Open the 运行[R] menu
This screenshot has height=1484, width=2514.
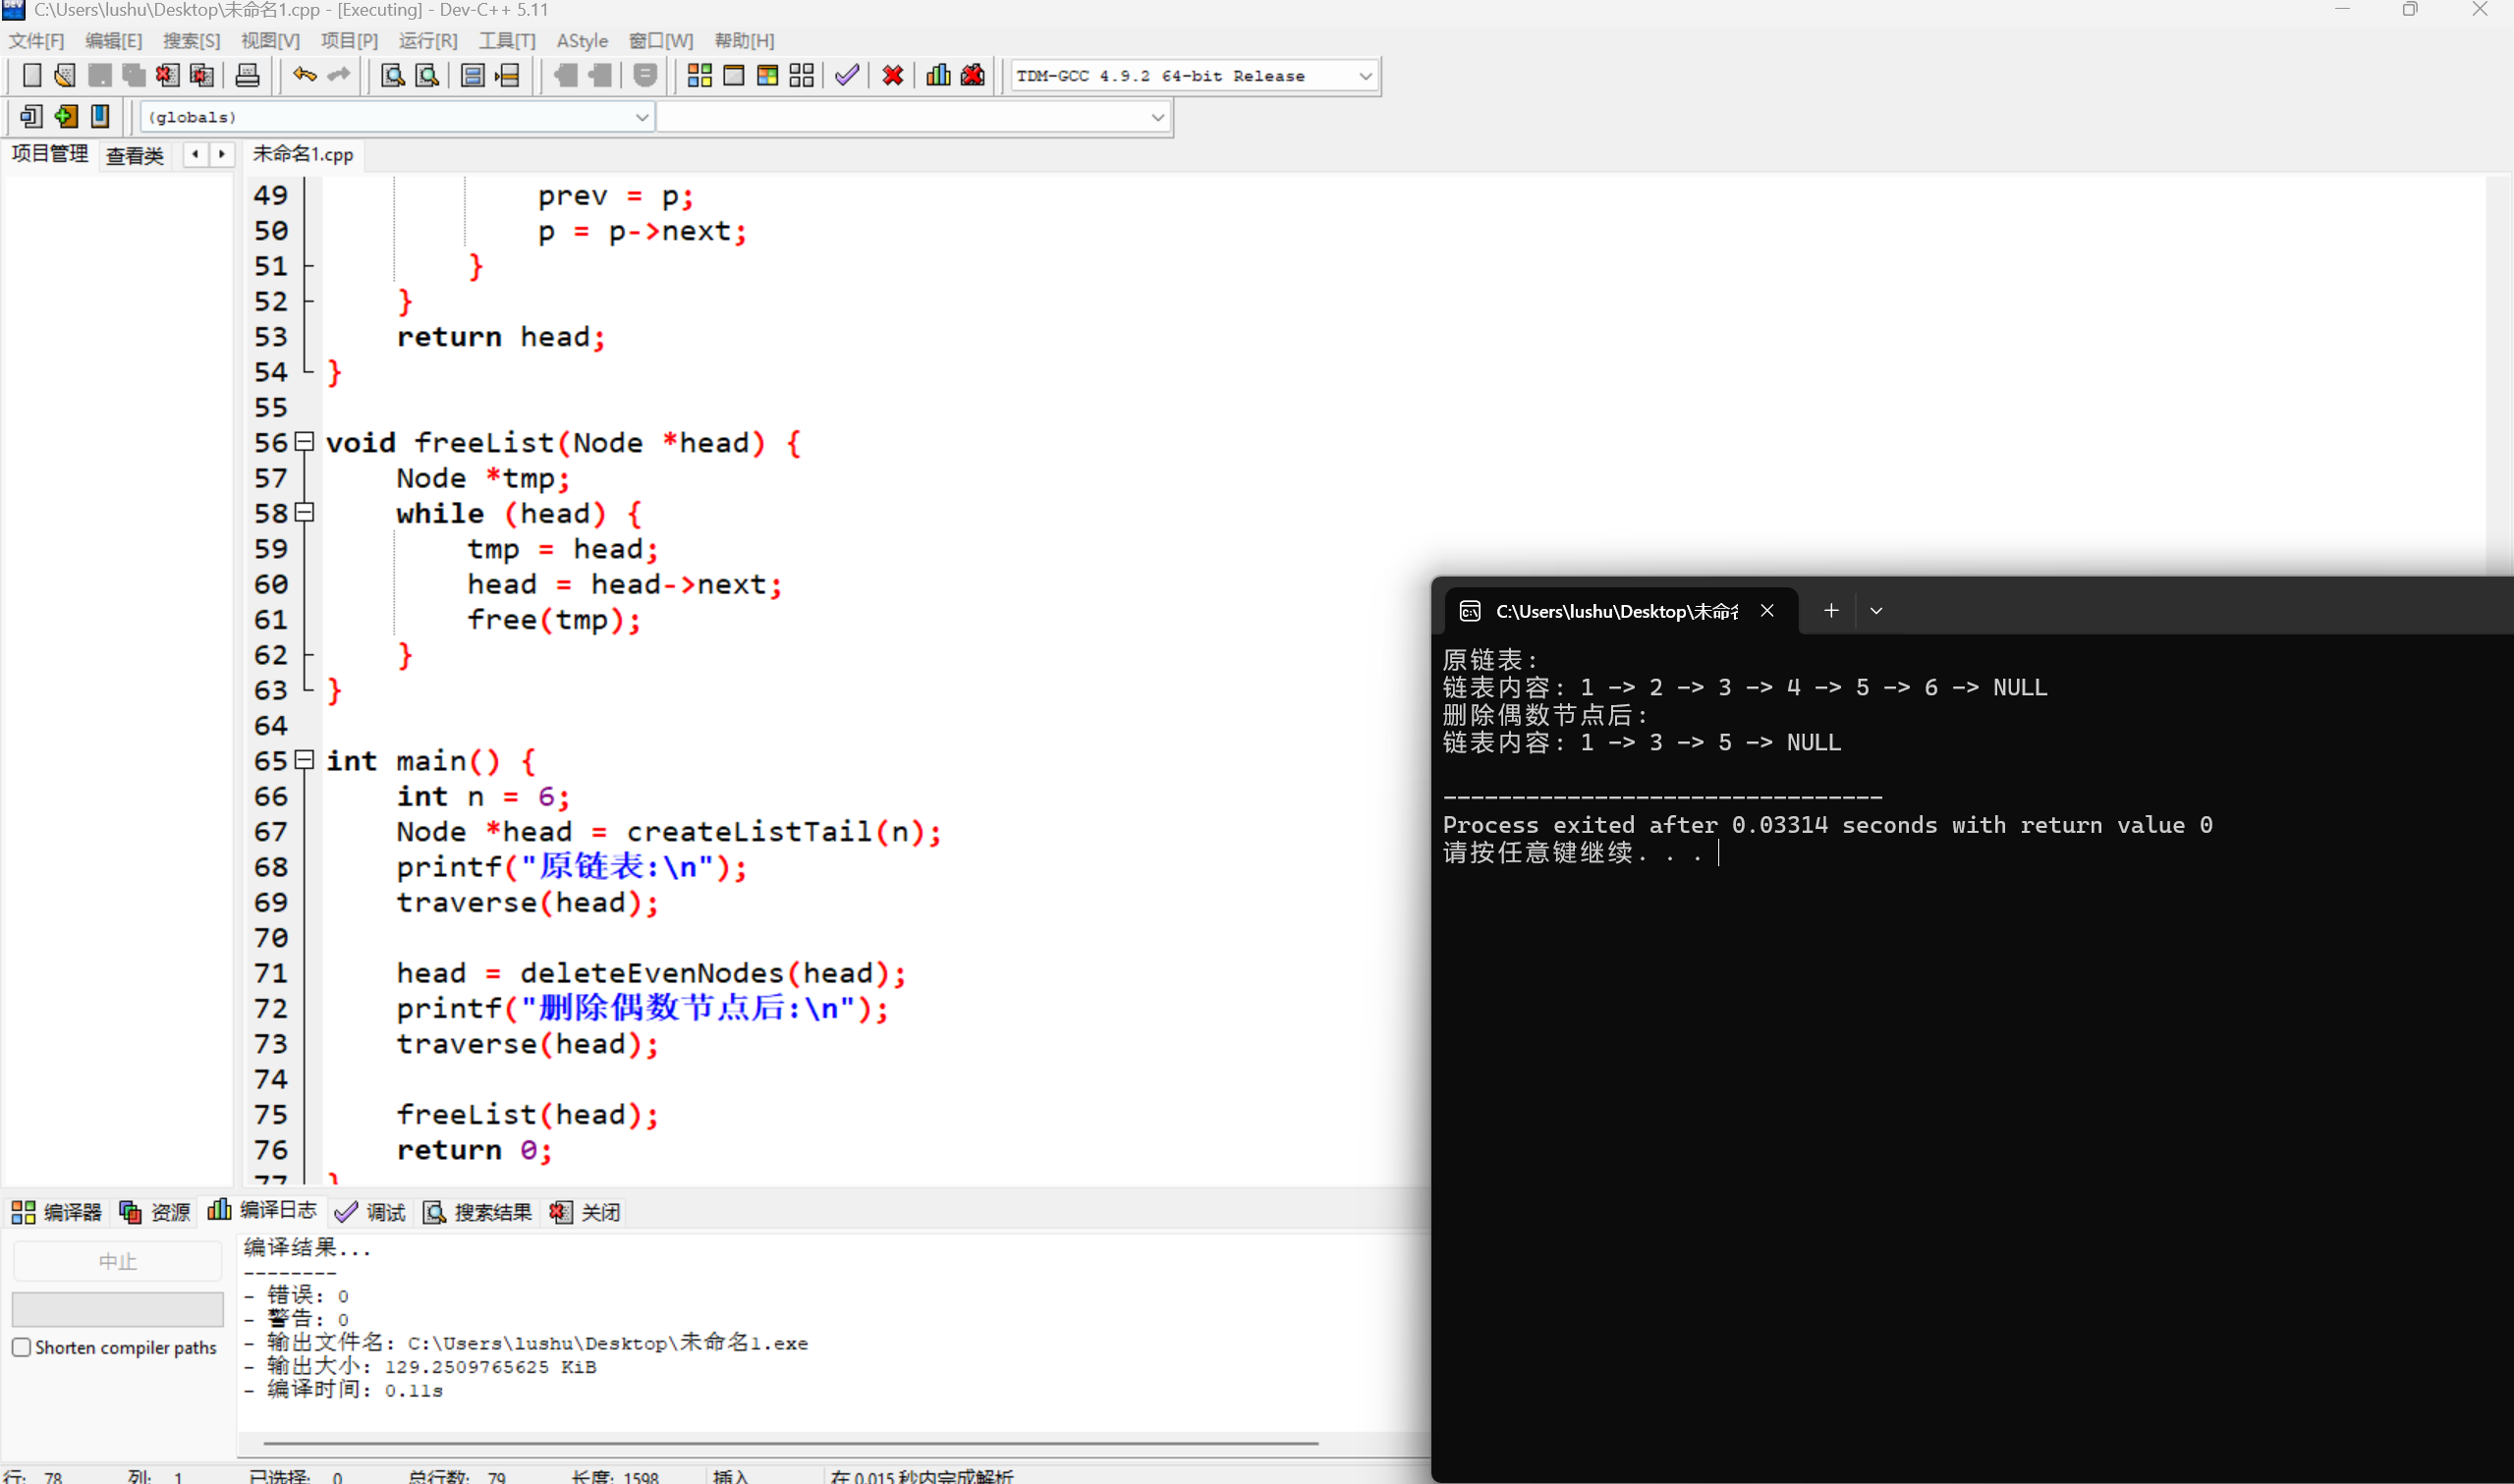click(x=427, y=41)
